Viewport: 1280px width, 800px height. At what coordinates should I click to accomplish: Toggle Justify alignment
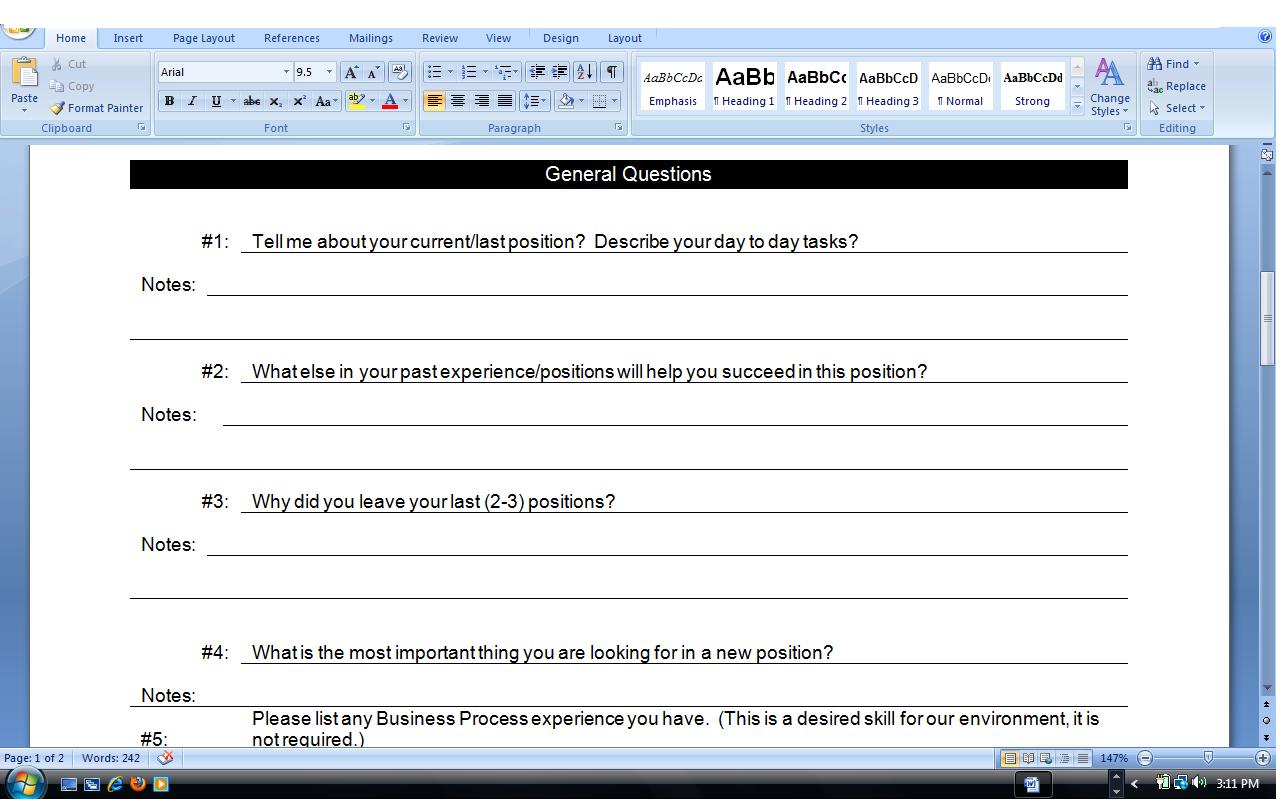pyautogui.click(x=505, y=101)
